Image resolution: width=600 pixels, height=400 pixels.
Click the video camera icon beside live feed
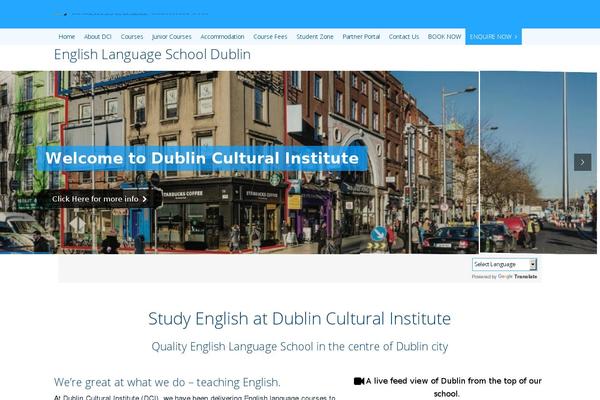coord(359,381)
